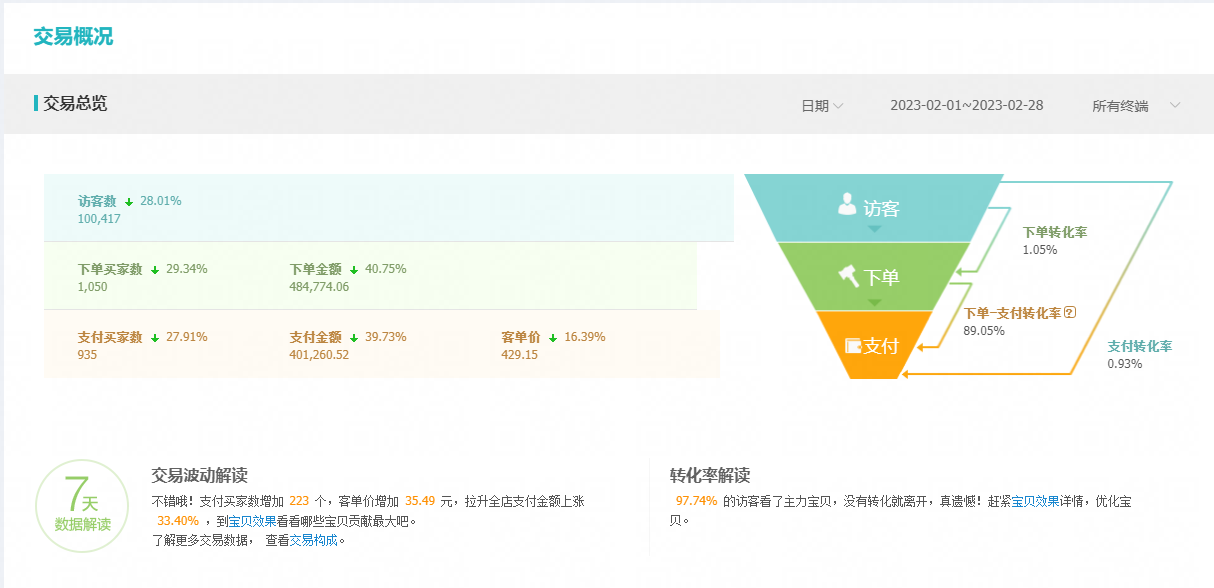
Task: Follow the 交易构成 link
Action: coord(314,540)
